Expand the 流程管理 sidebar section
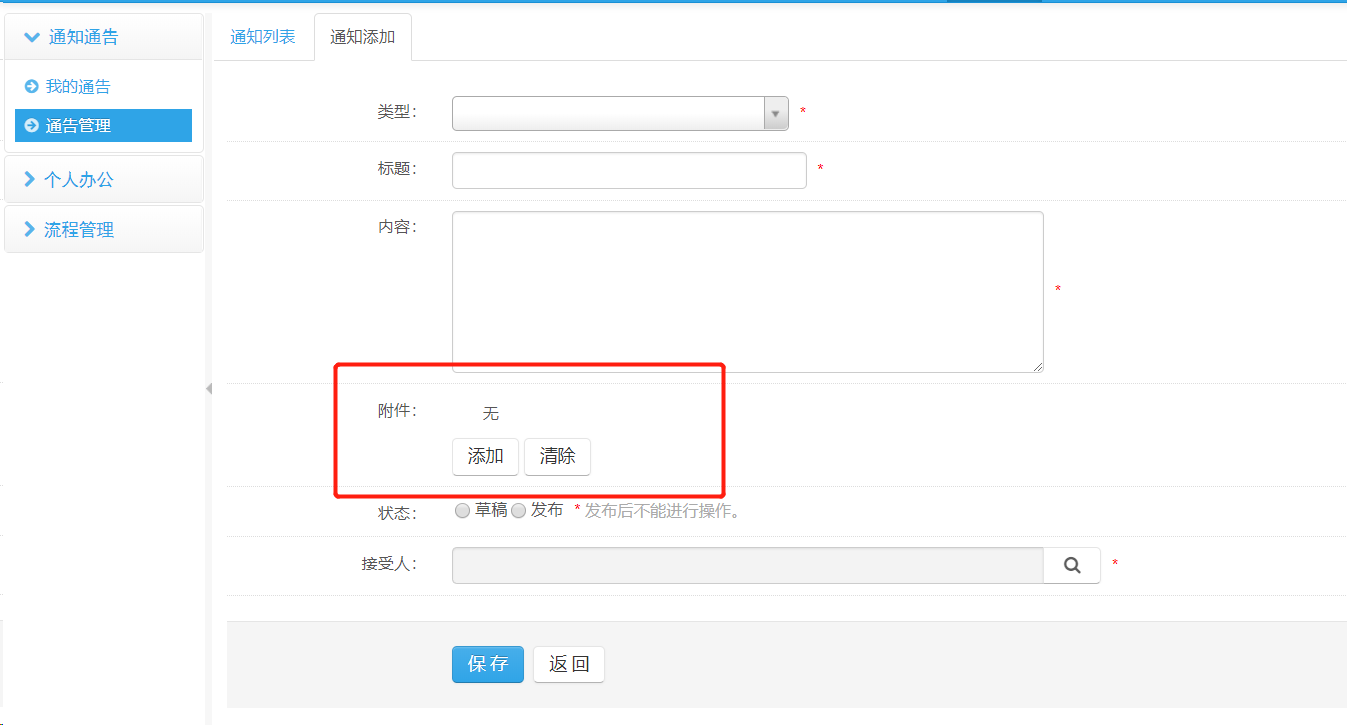This screenshot has height=725, width=1347. click(104, 230)
